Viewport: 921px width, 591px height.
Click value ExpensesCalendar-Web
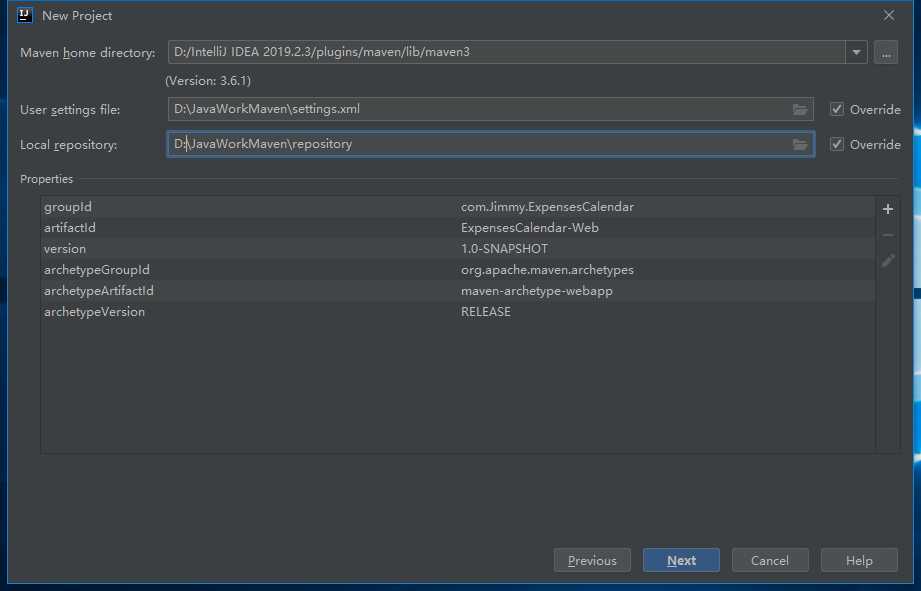[x=530, y=228]
